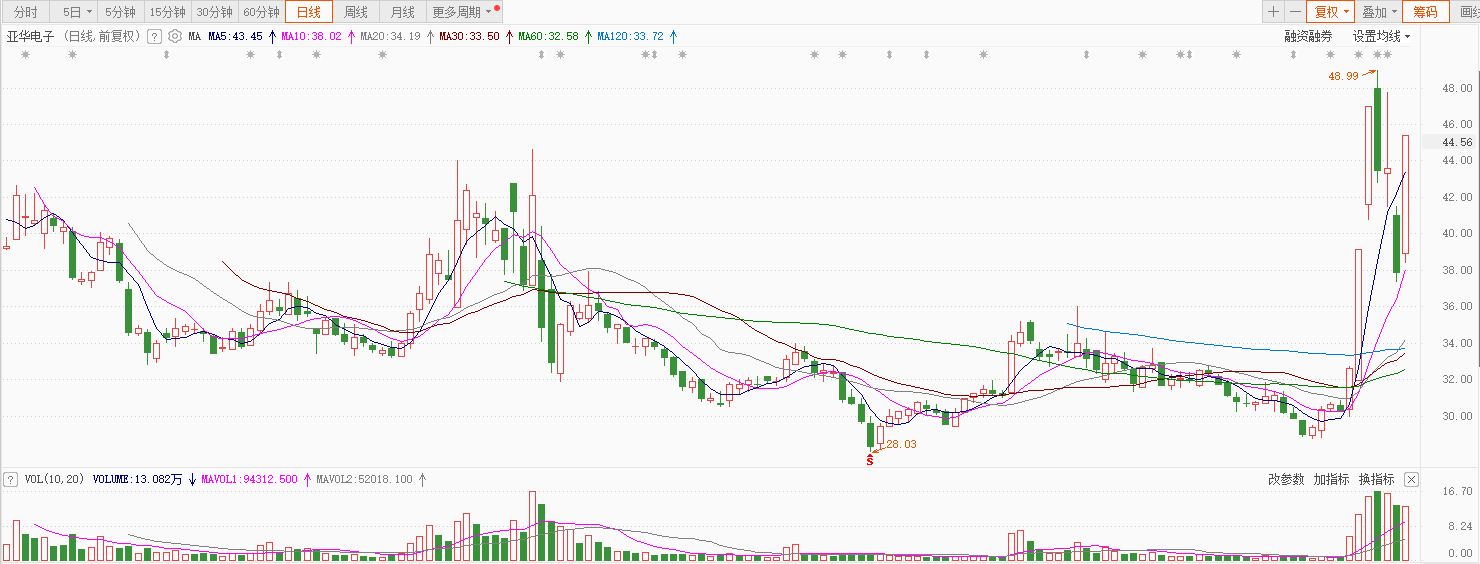
Task: Zoom in chart with plus button
Action: click(x=1272, y=12)
